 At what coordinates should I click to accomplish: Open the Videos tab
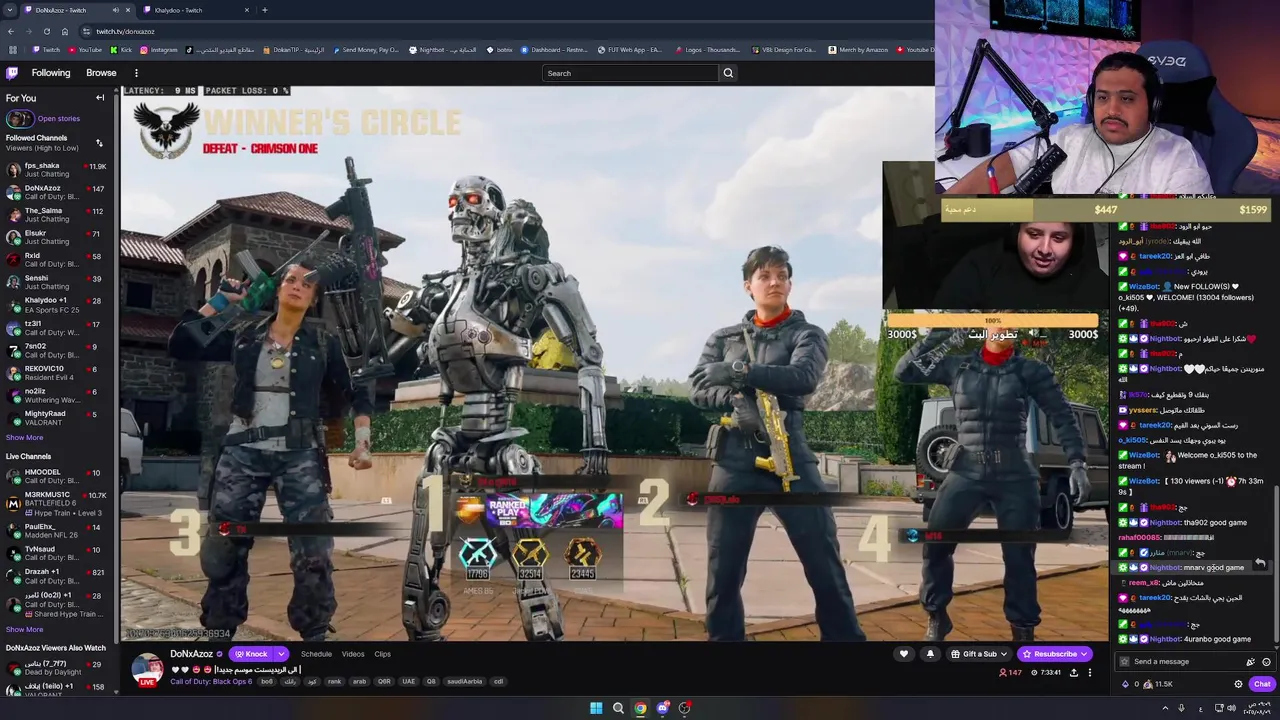pos(353,654)
